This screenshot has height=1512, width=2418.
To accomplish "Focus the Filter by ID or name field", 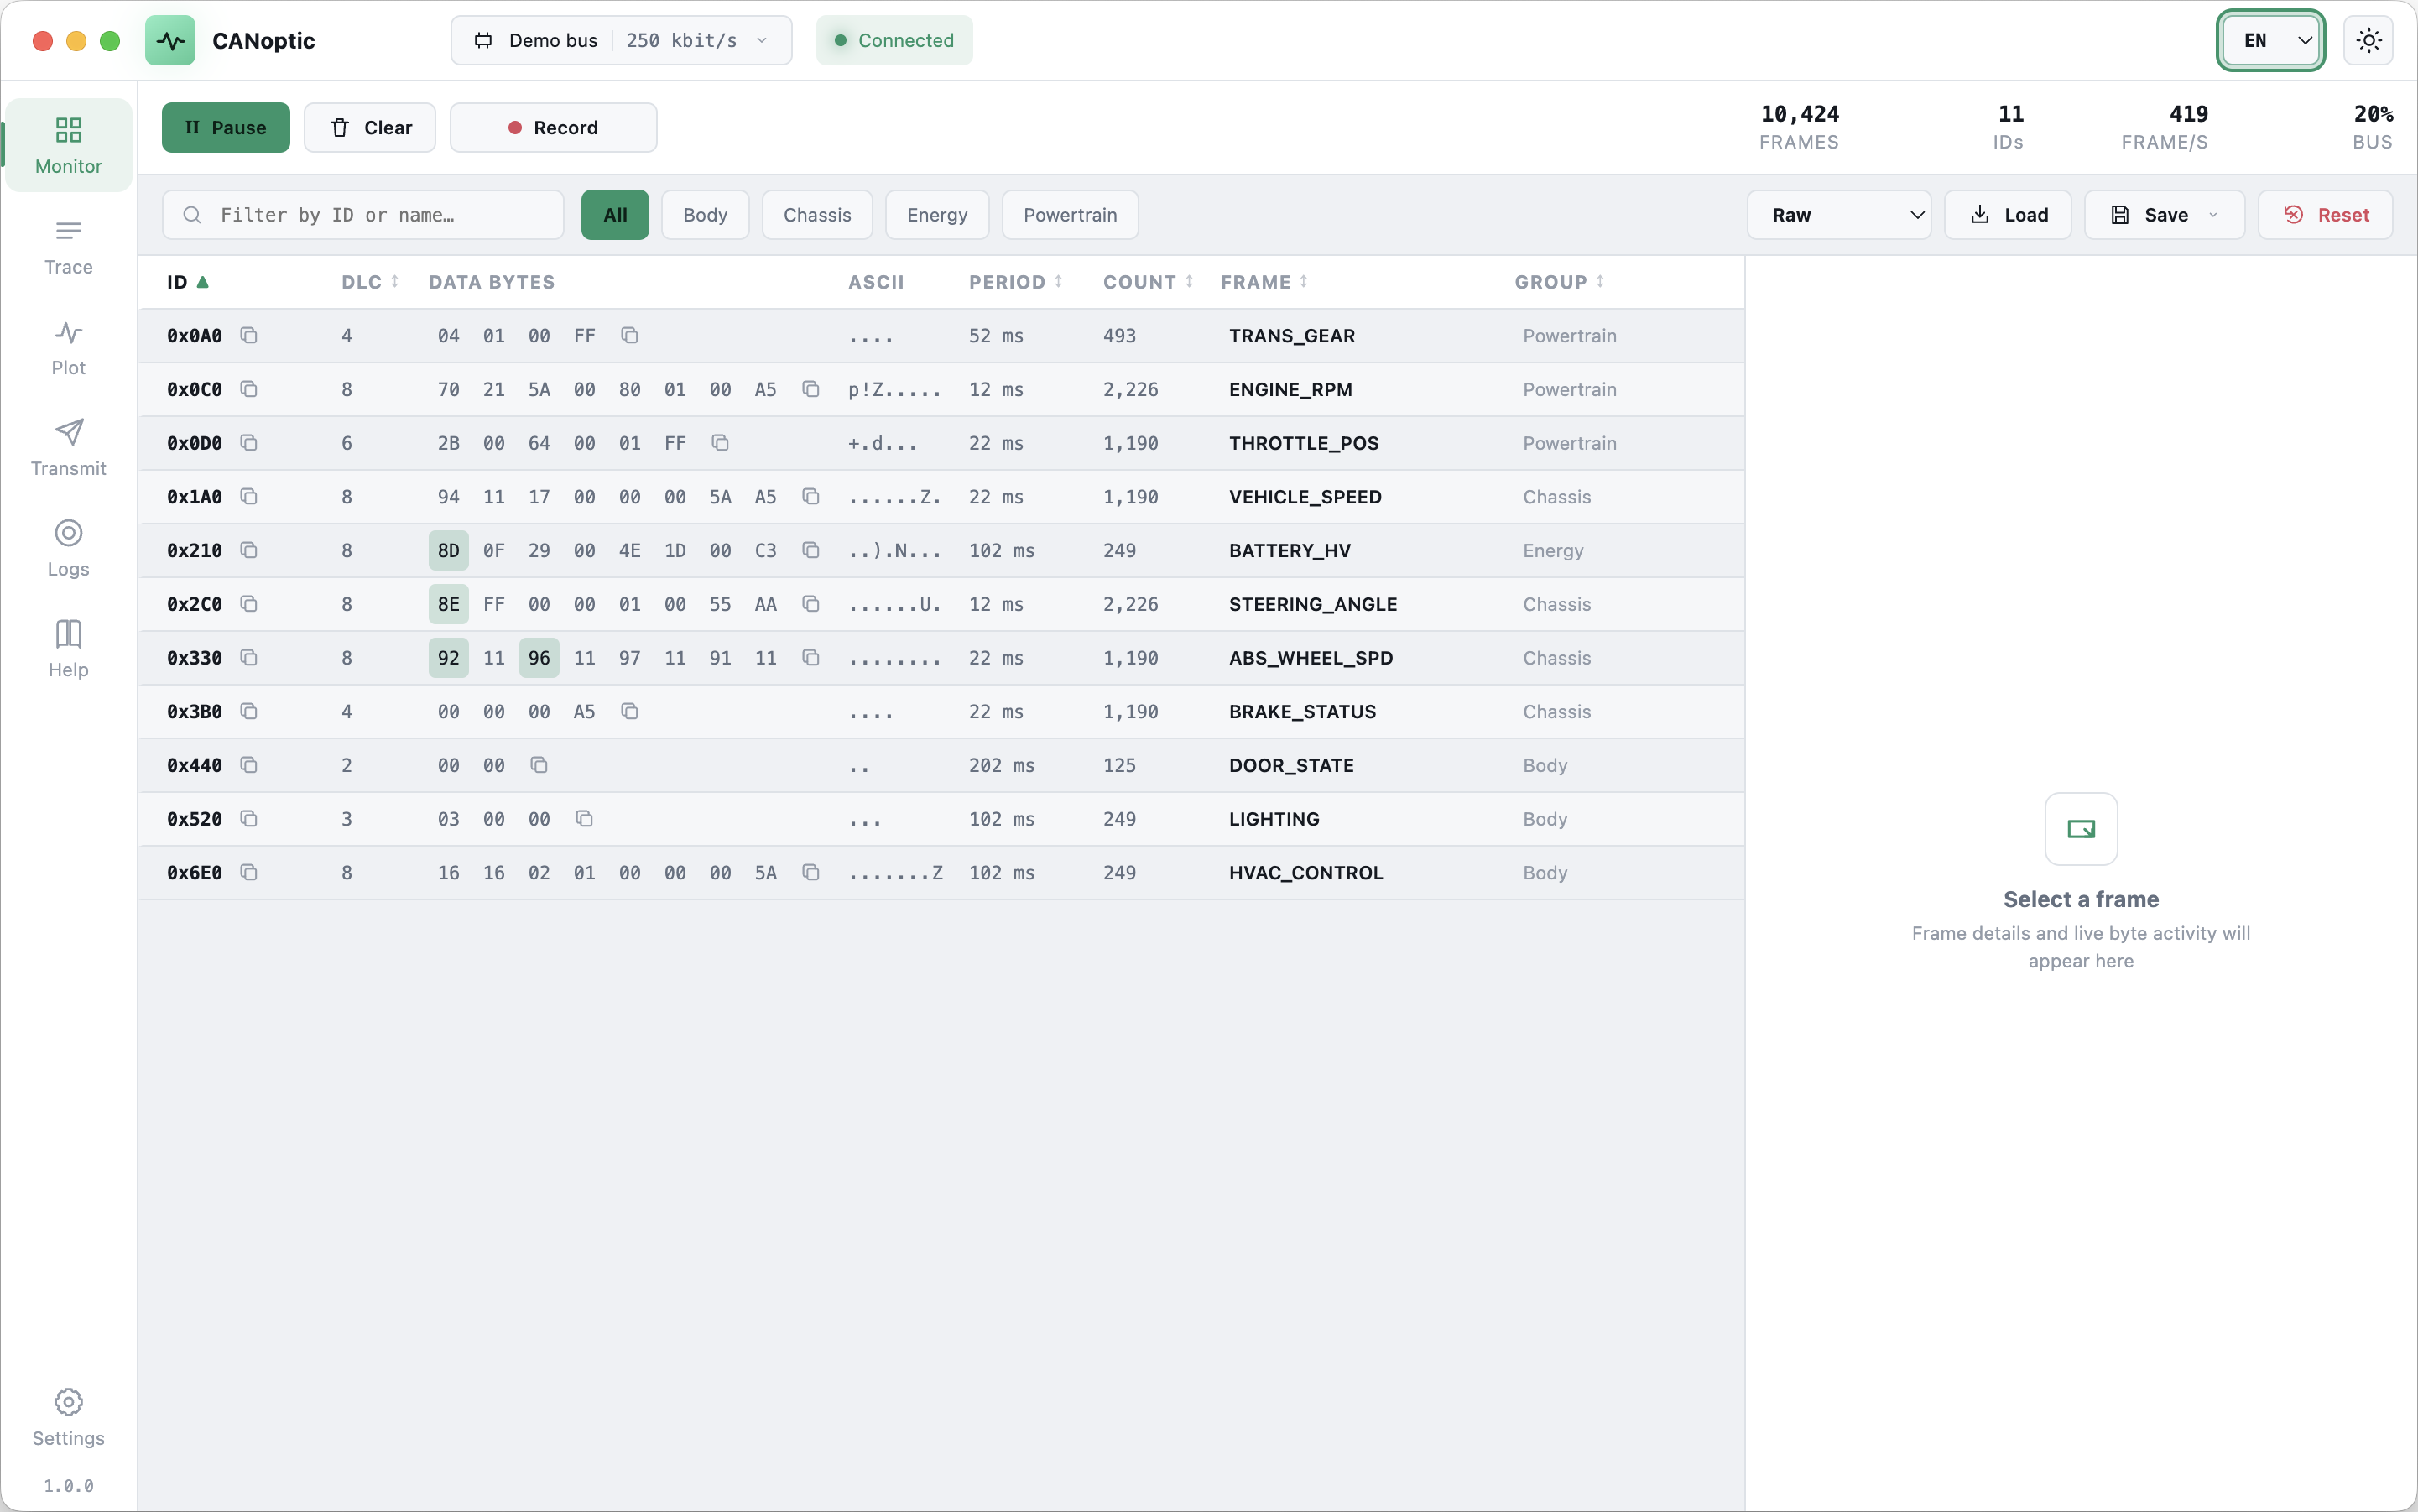I will click(363, 215).
